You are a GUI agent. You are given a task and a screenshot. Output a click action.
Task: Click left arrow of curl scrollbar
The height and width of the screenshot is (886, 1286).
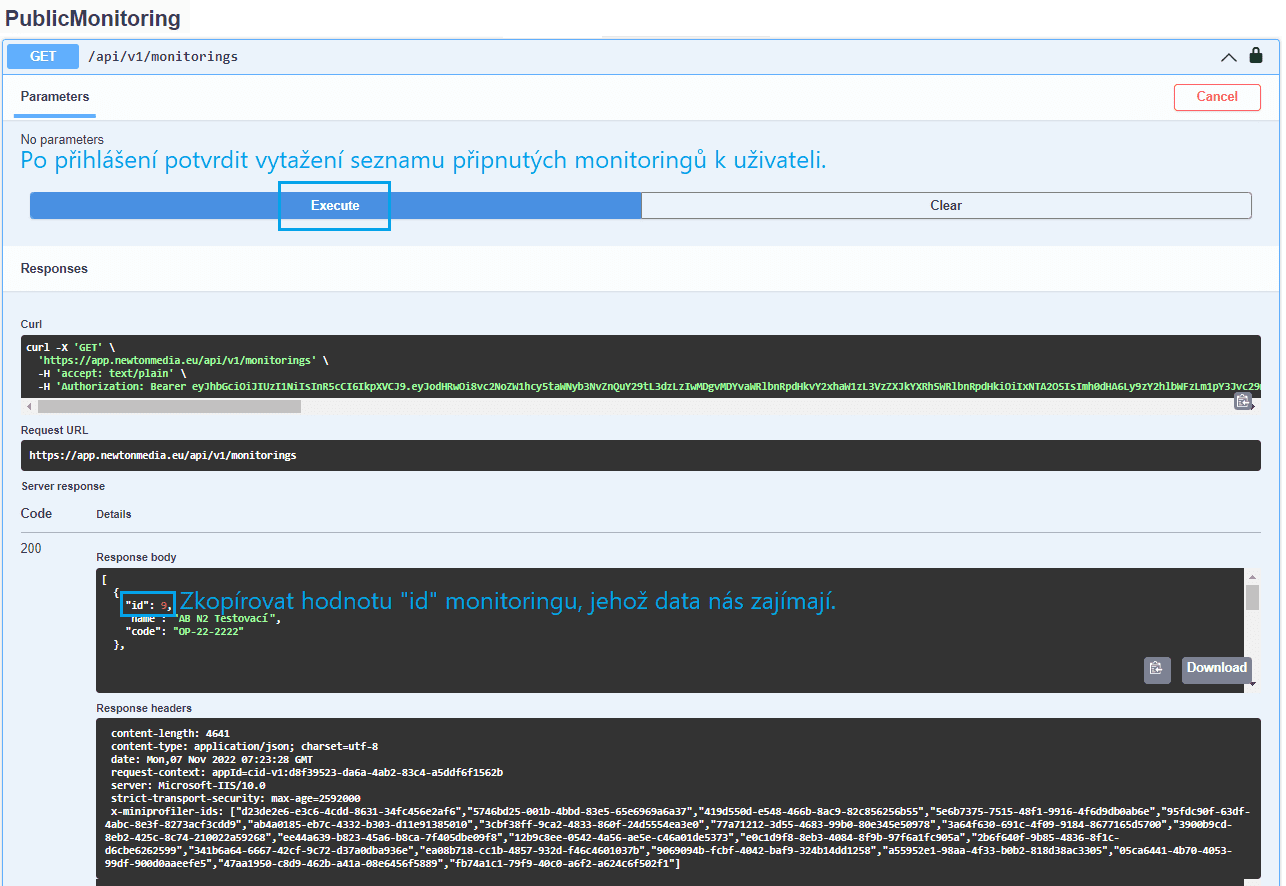coord(29,406)
